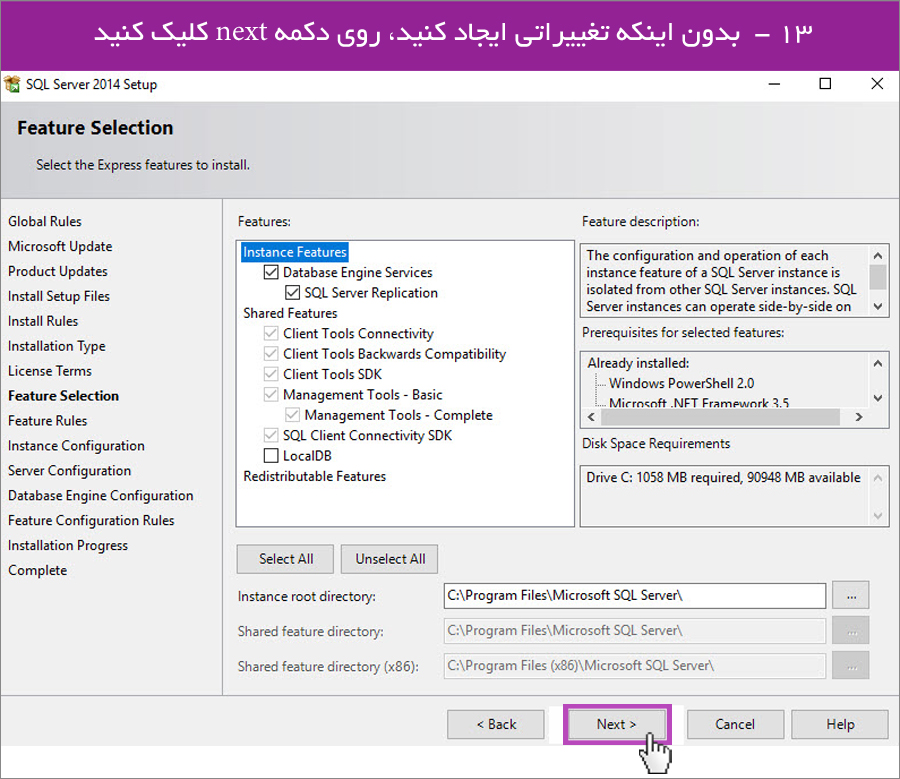Select Complete step in sidebar
This screenshot has height=779, width=900.
point(37,571)
